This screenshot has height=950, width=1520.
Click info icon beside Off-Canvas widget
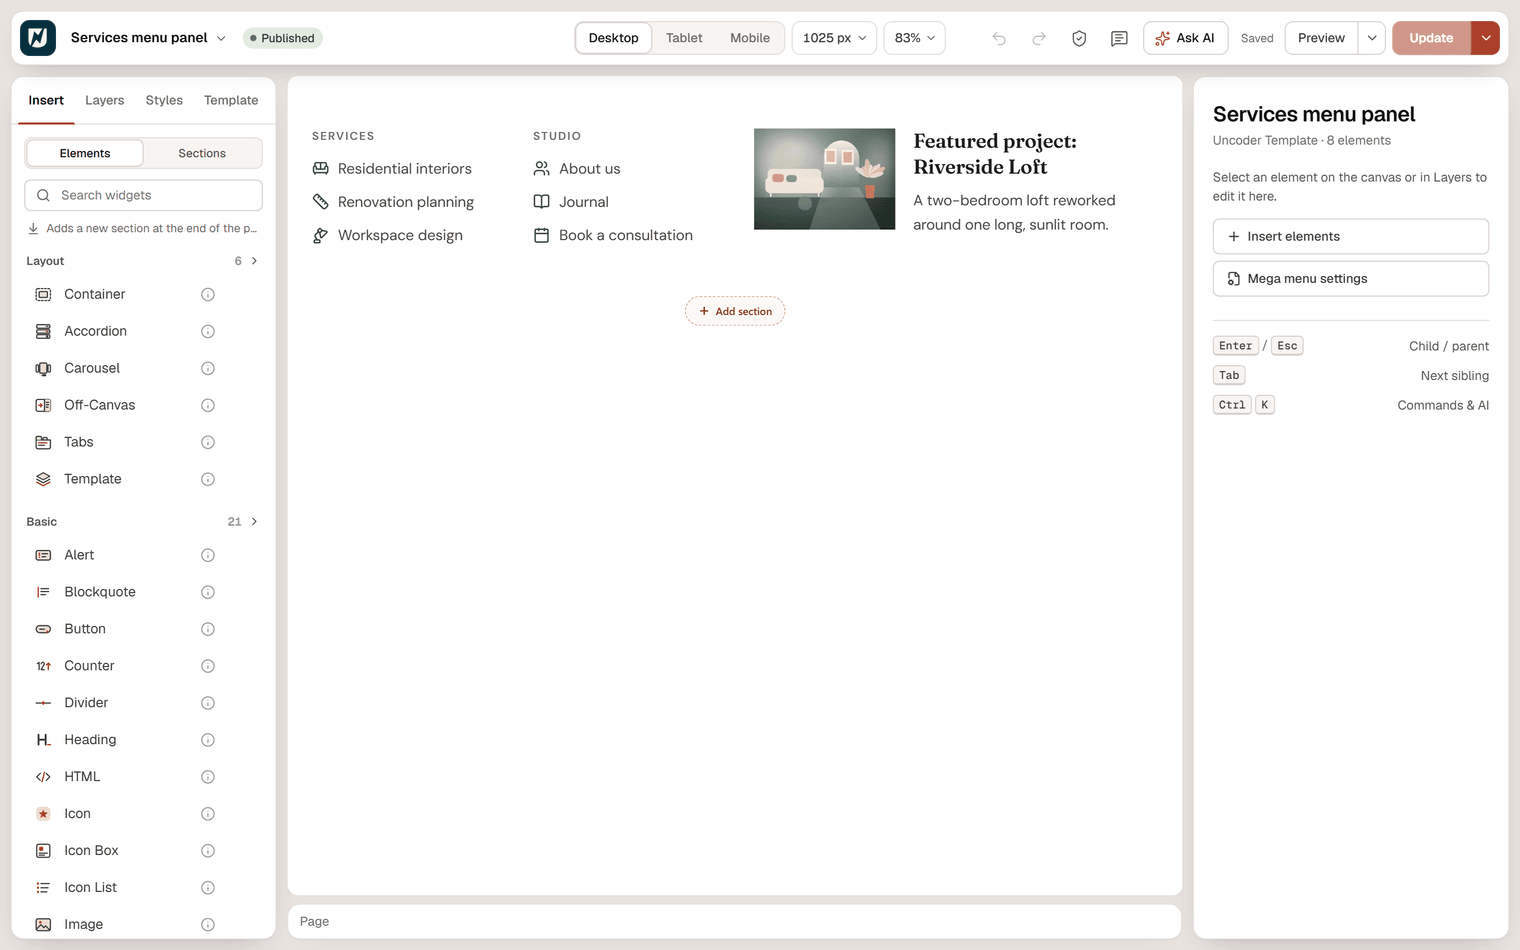coord(208,405)
